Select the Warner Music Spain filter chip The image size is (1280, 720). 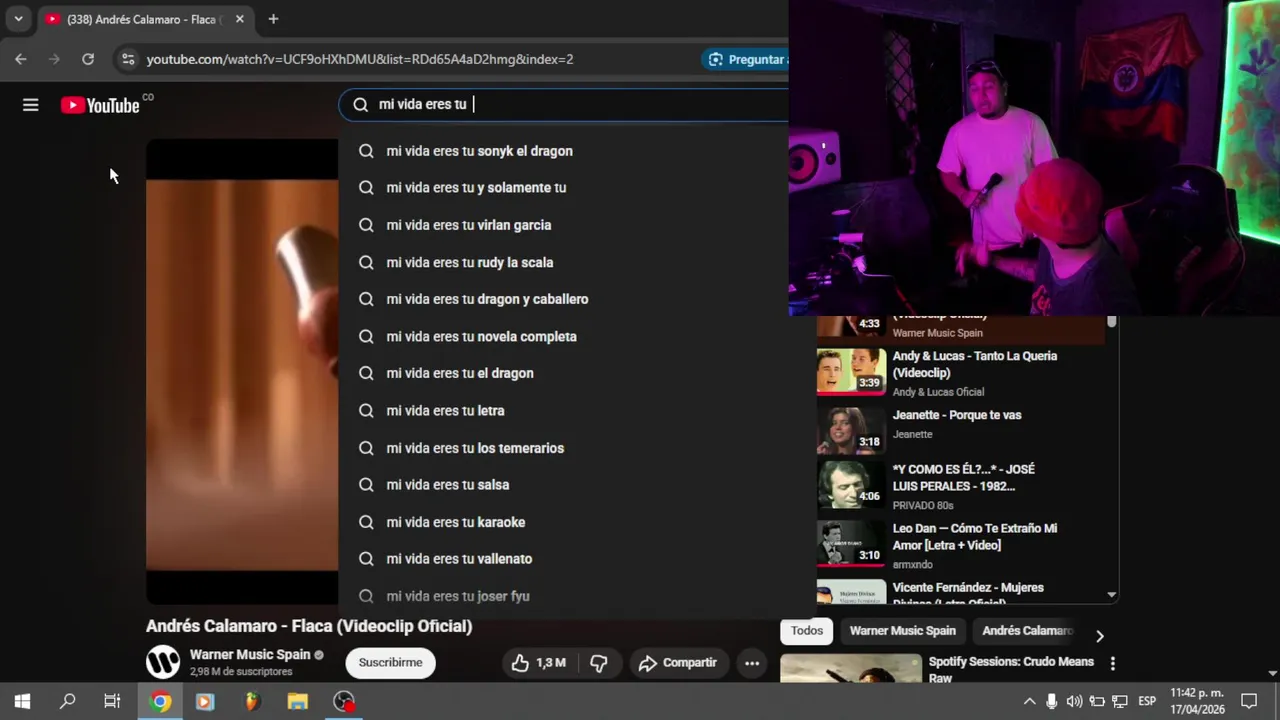point(903,631)
